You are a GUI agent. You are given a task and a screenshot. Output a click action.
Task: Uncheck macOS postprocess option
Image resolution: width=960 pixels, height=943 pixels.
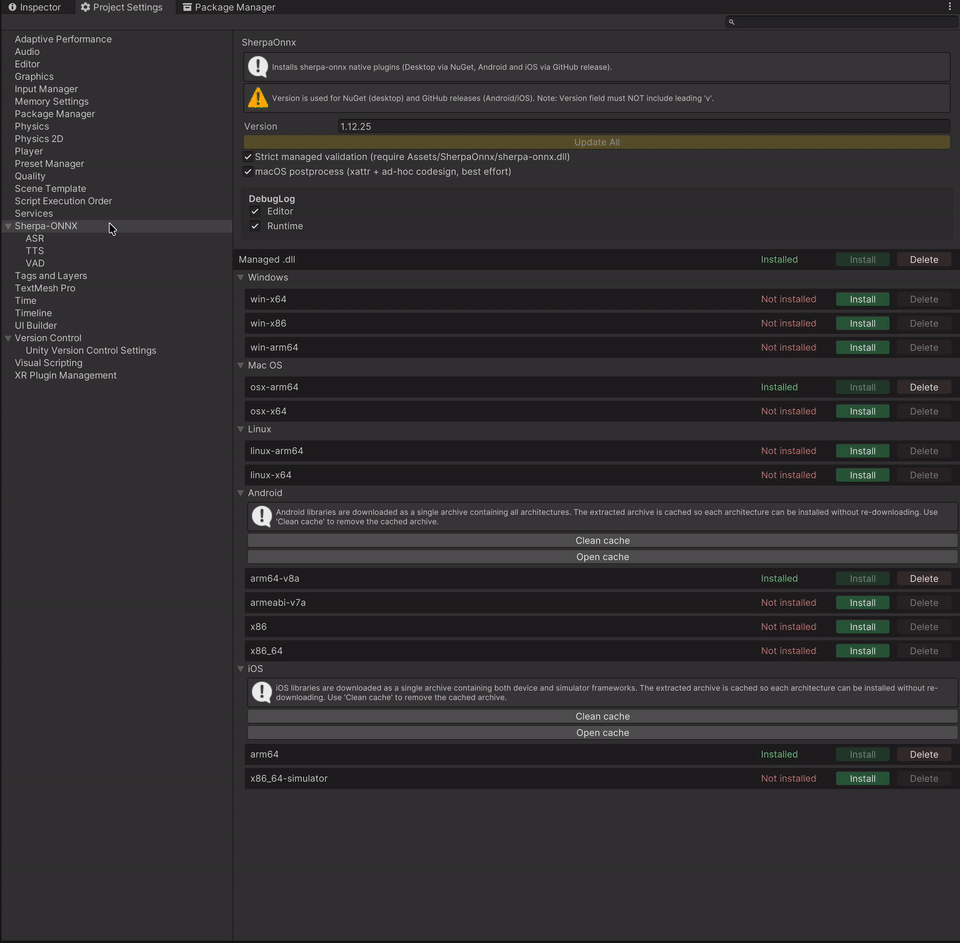tap(247, 171)
